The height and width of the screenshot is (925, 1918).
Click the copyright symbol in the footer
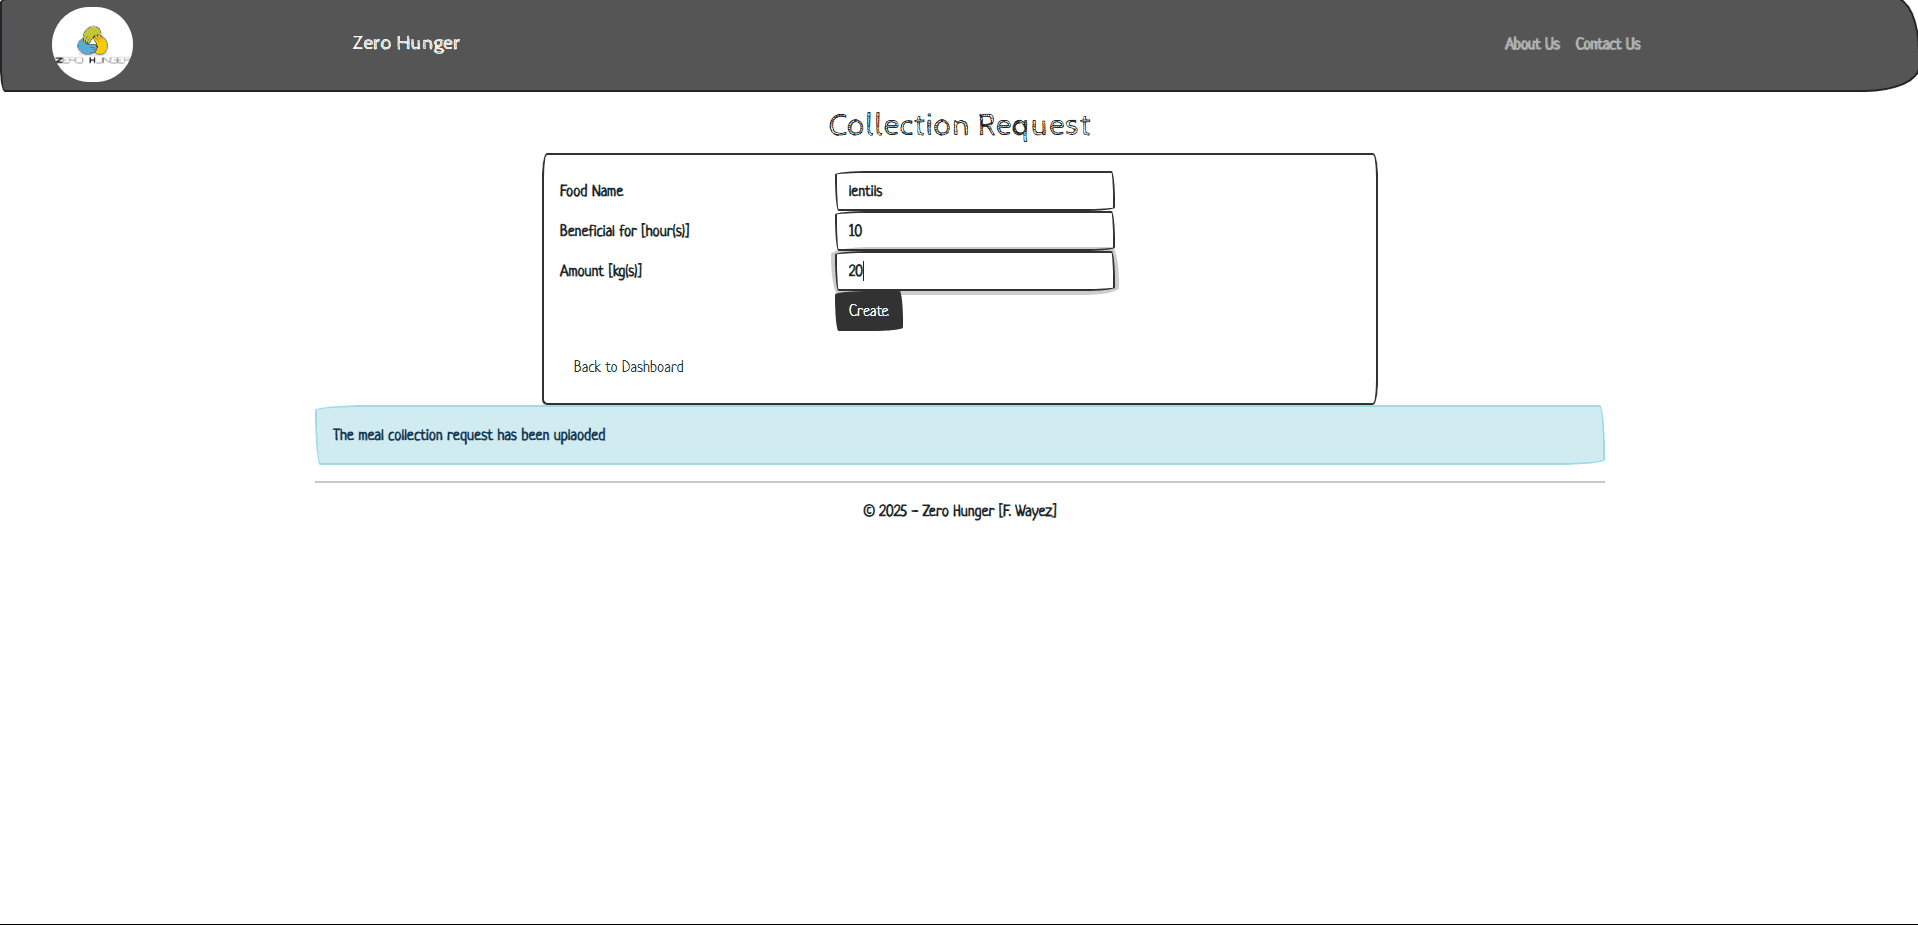click(x=869, y=511)
